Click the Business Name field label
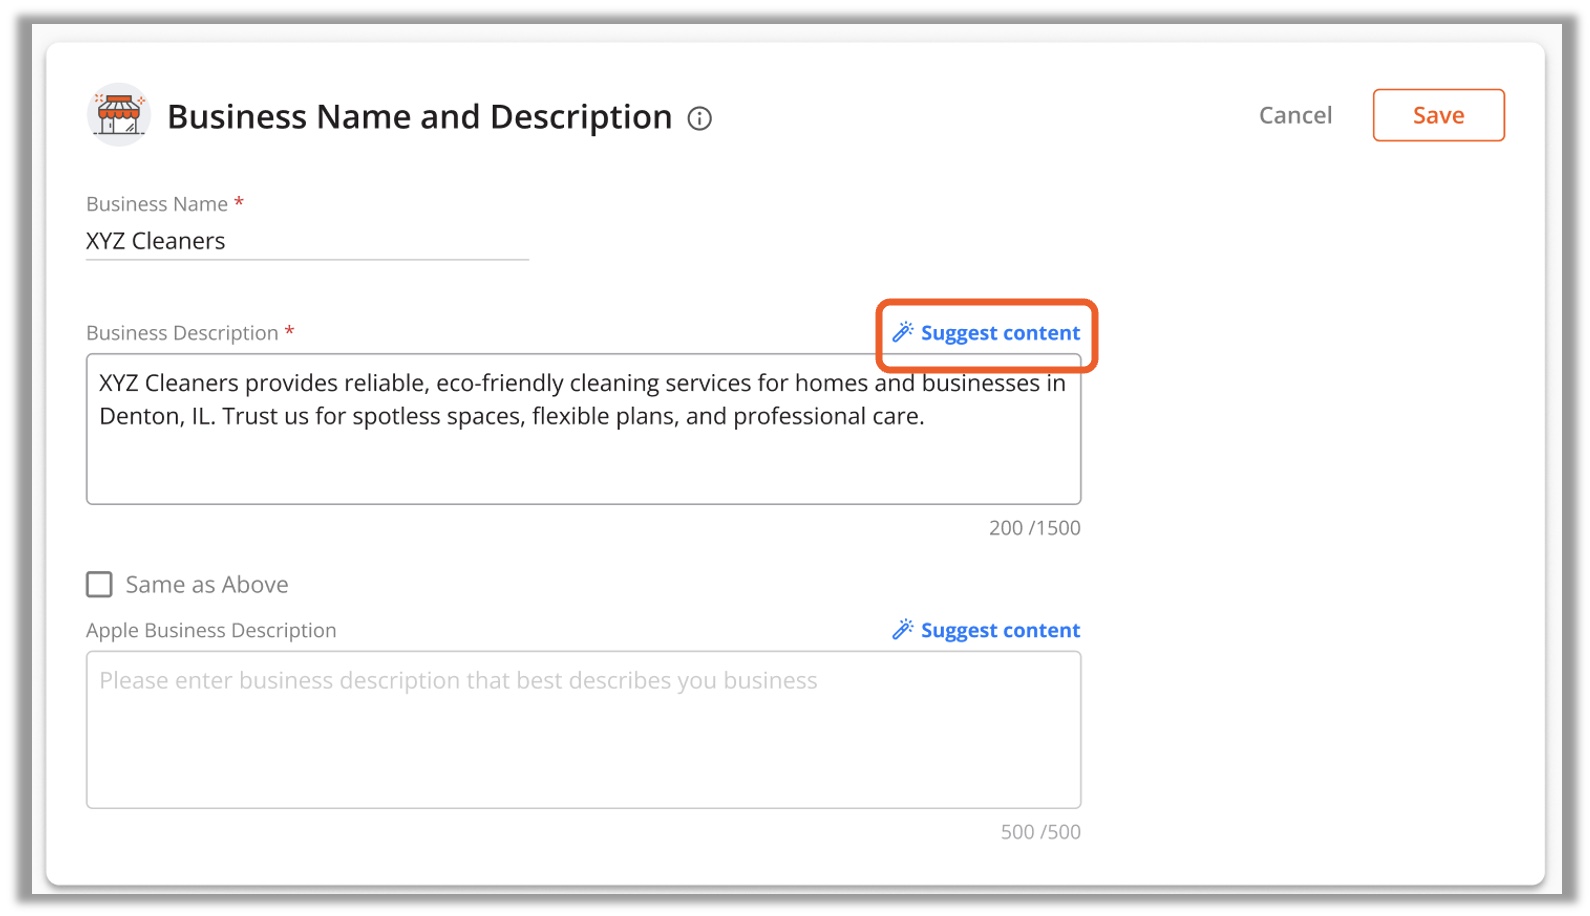 [157, 204]
